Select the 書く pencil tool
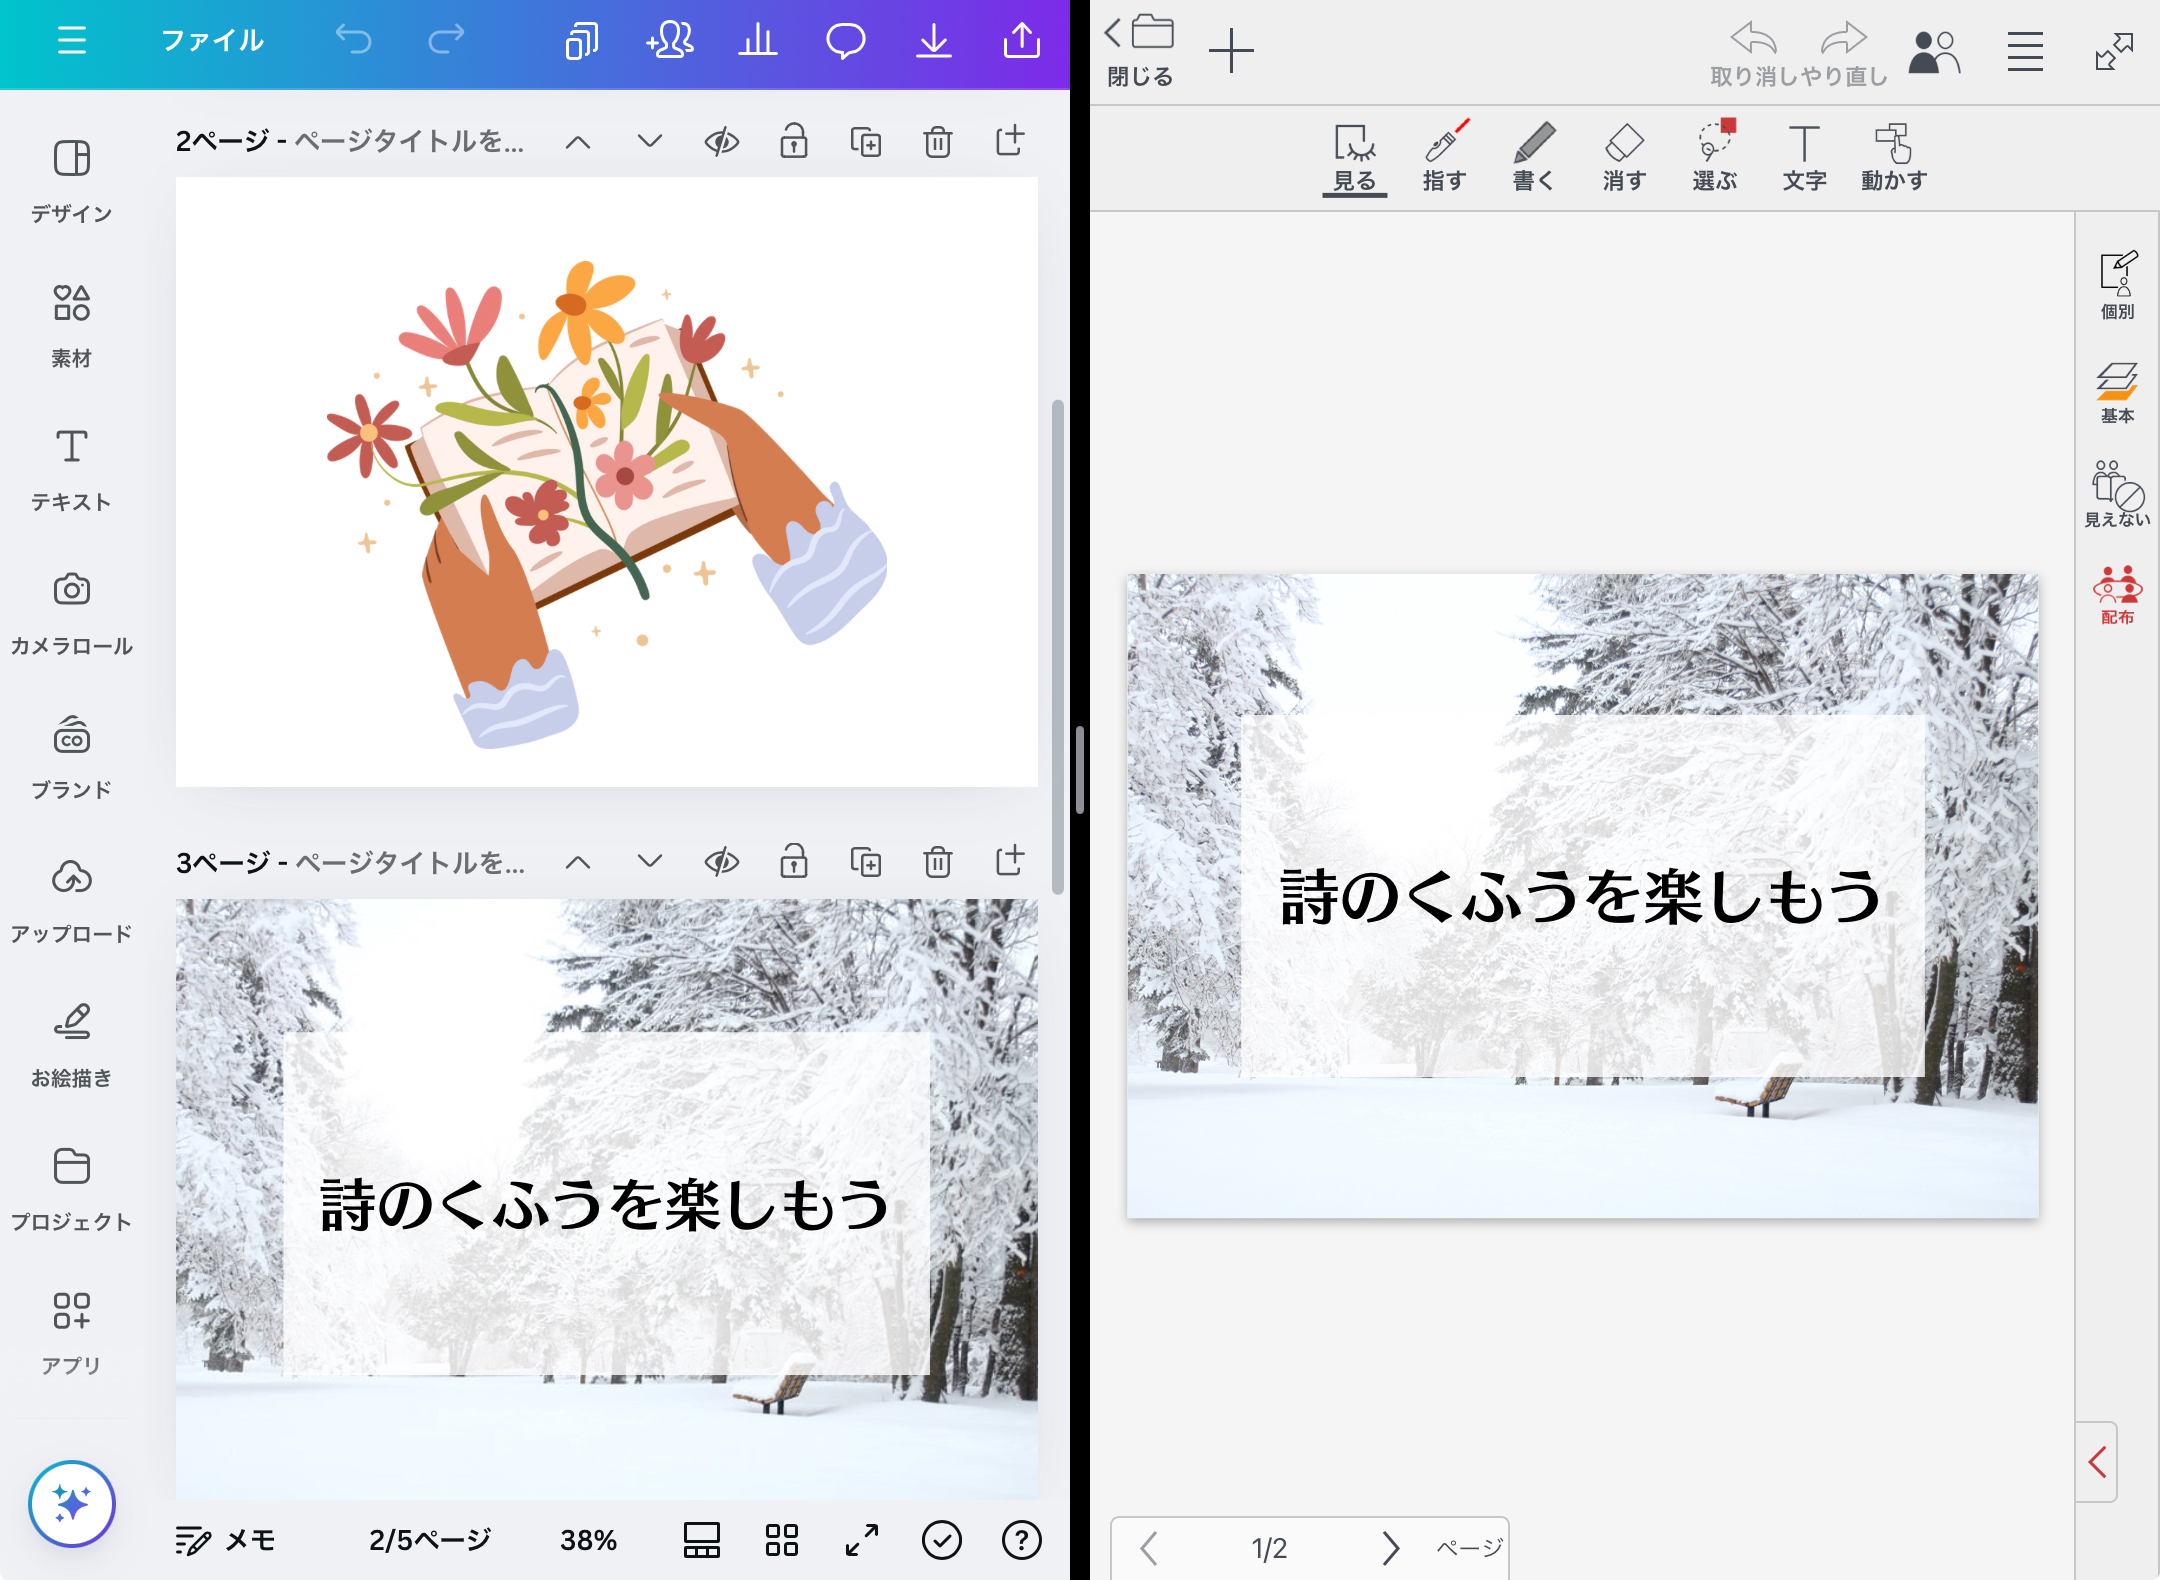 pos(1533,156)
